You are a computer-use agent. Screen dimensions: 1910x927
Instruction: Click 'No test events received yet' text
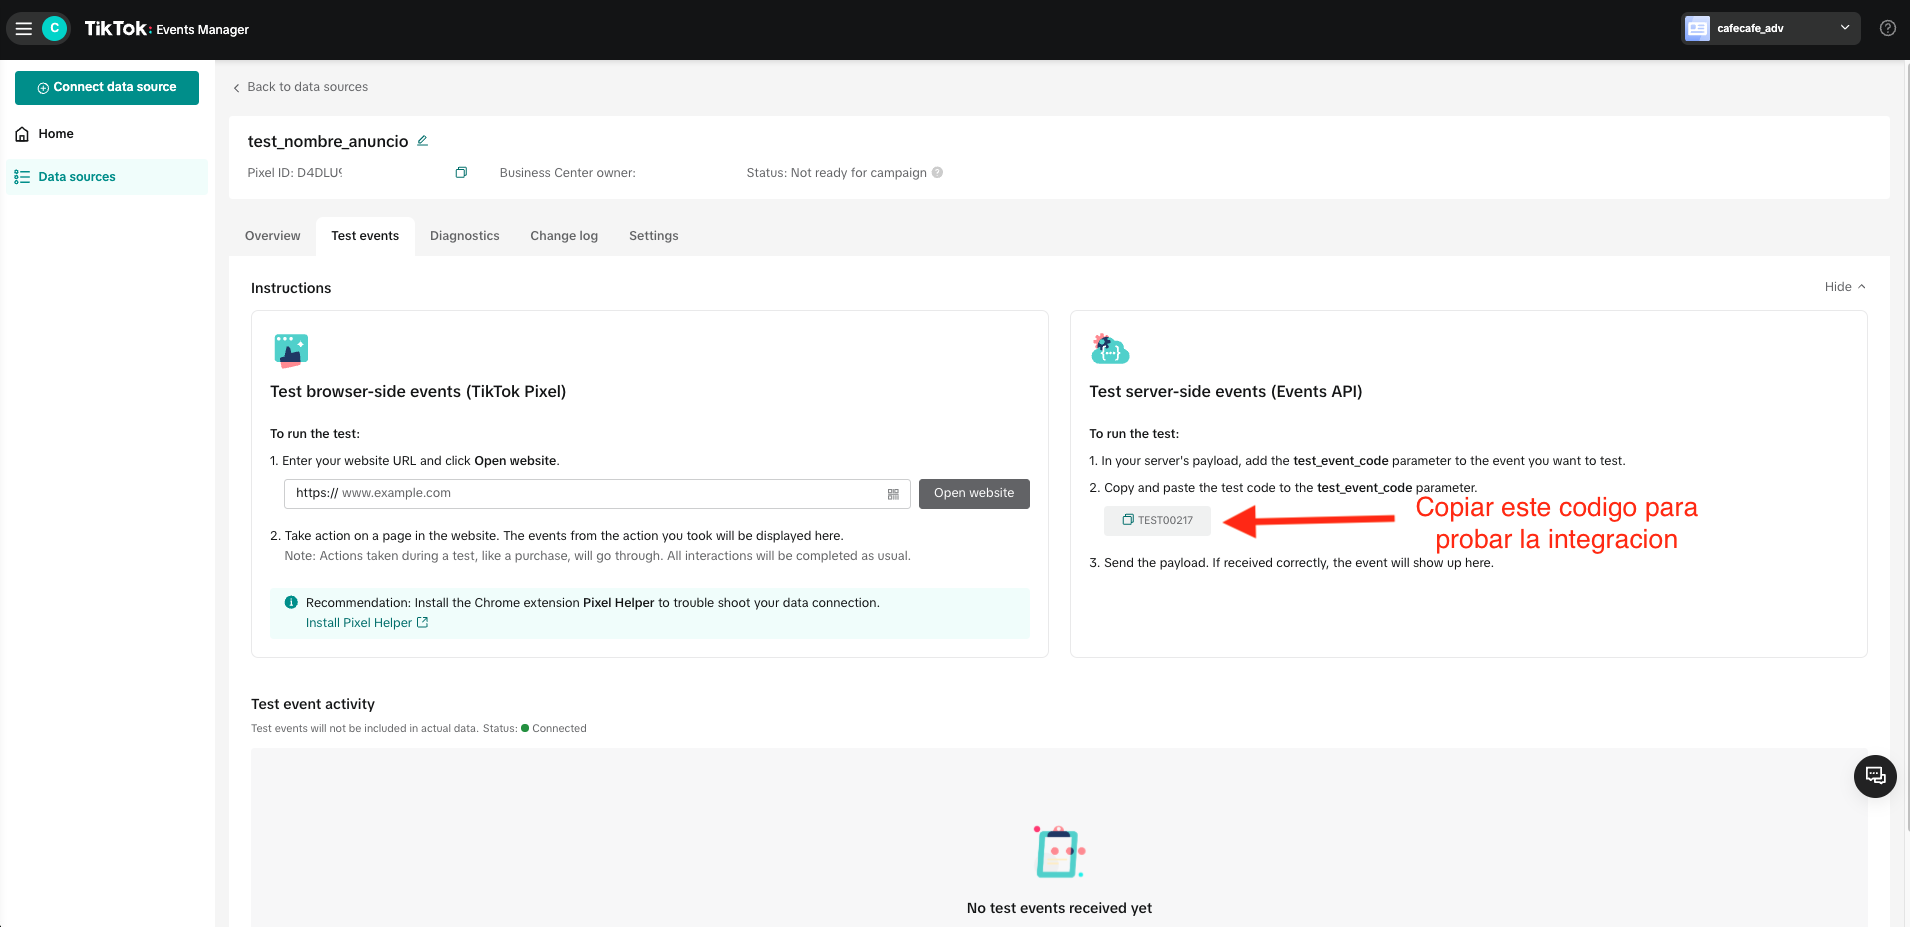pos(1059,908)
